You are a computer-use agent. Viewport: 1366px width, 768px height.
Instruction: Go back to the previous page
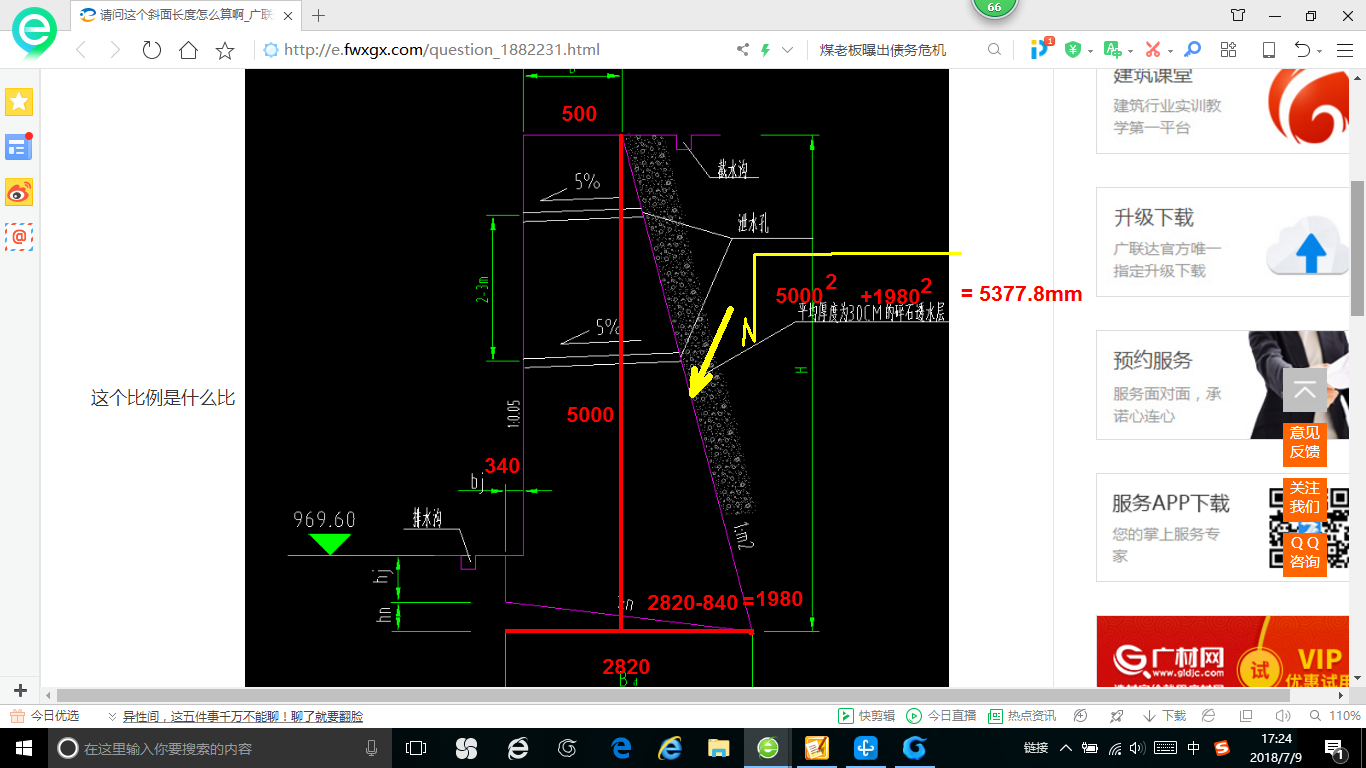click(81, 49)
